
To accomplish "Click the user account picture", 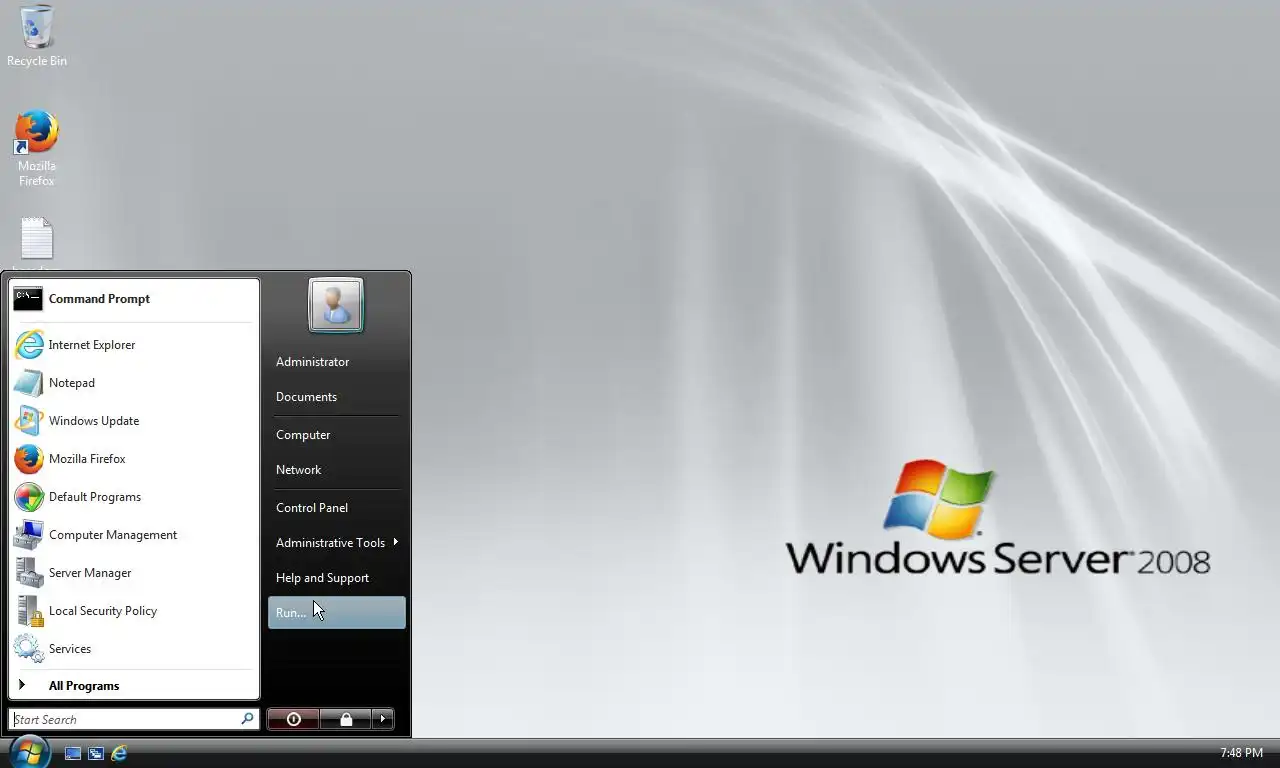I will 336,305.
